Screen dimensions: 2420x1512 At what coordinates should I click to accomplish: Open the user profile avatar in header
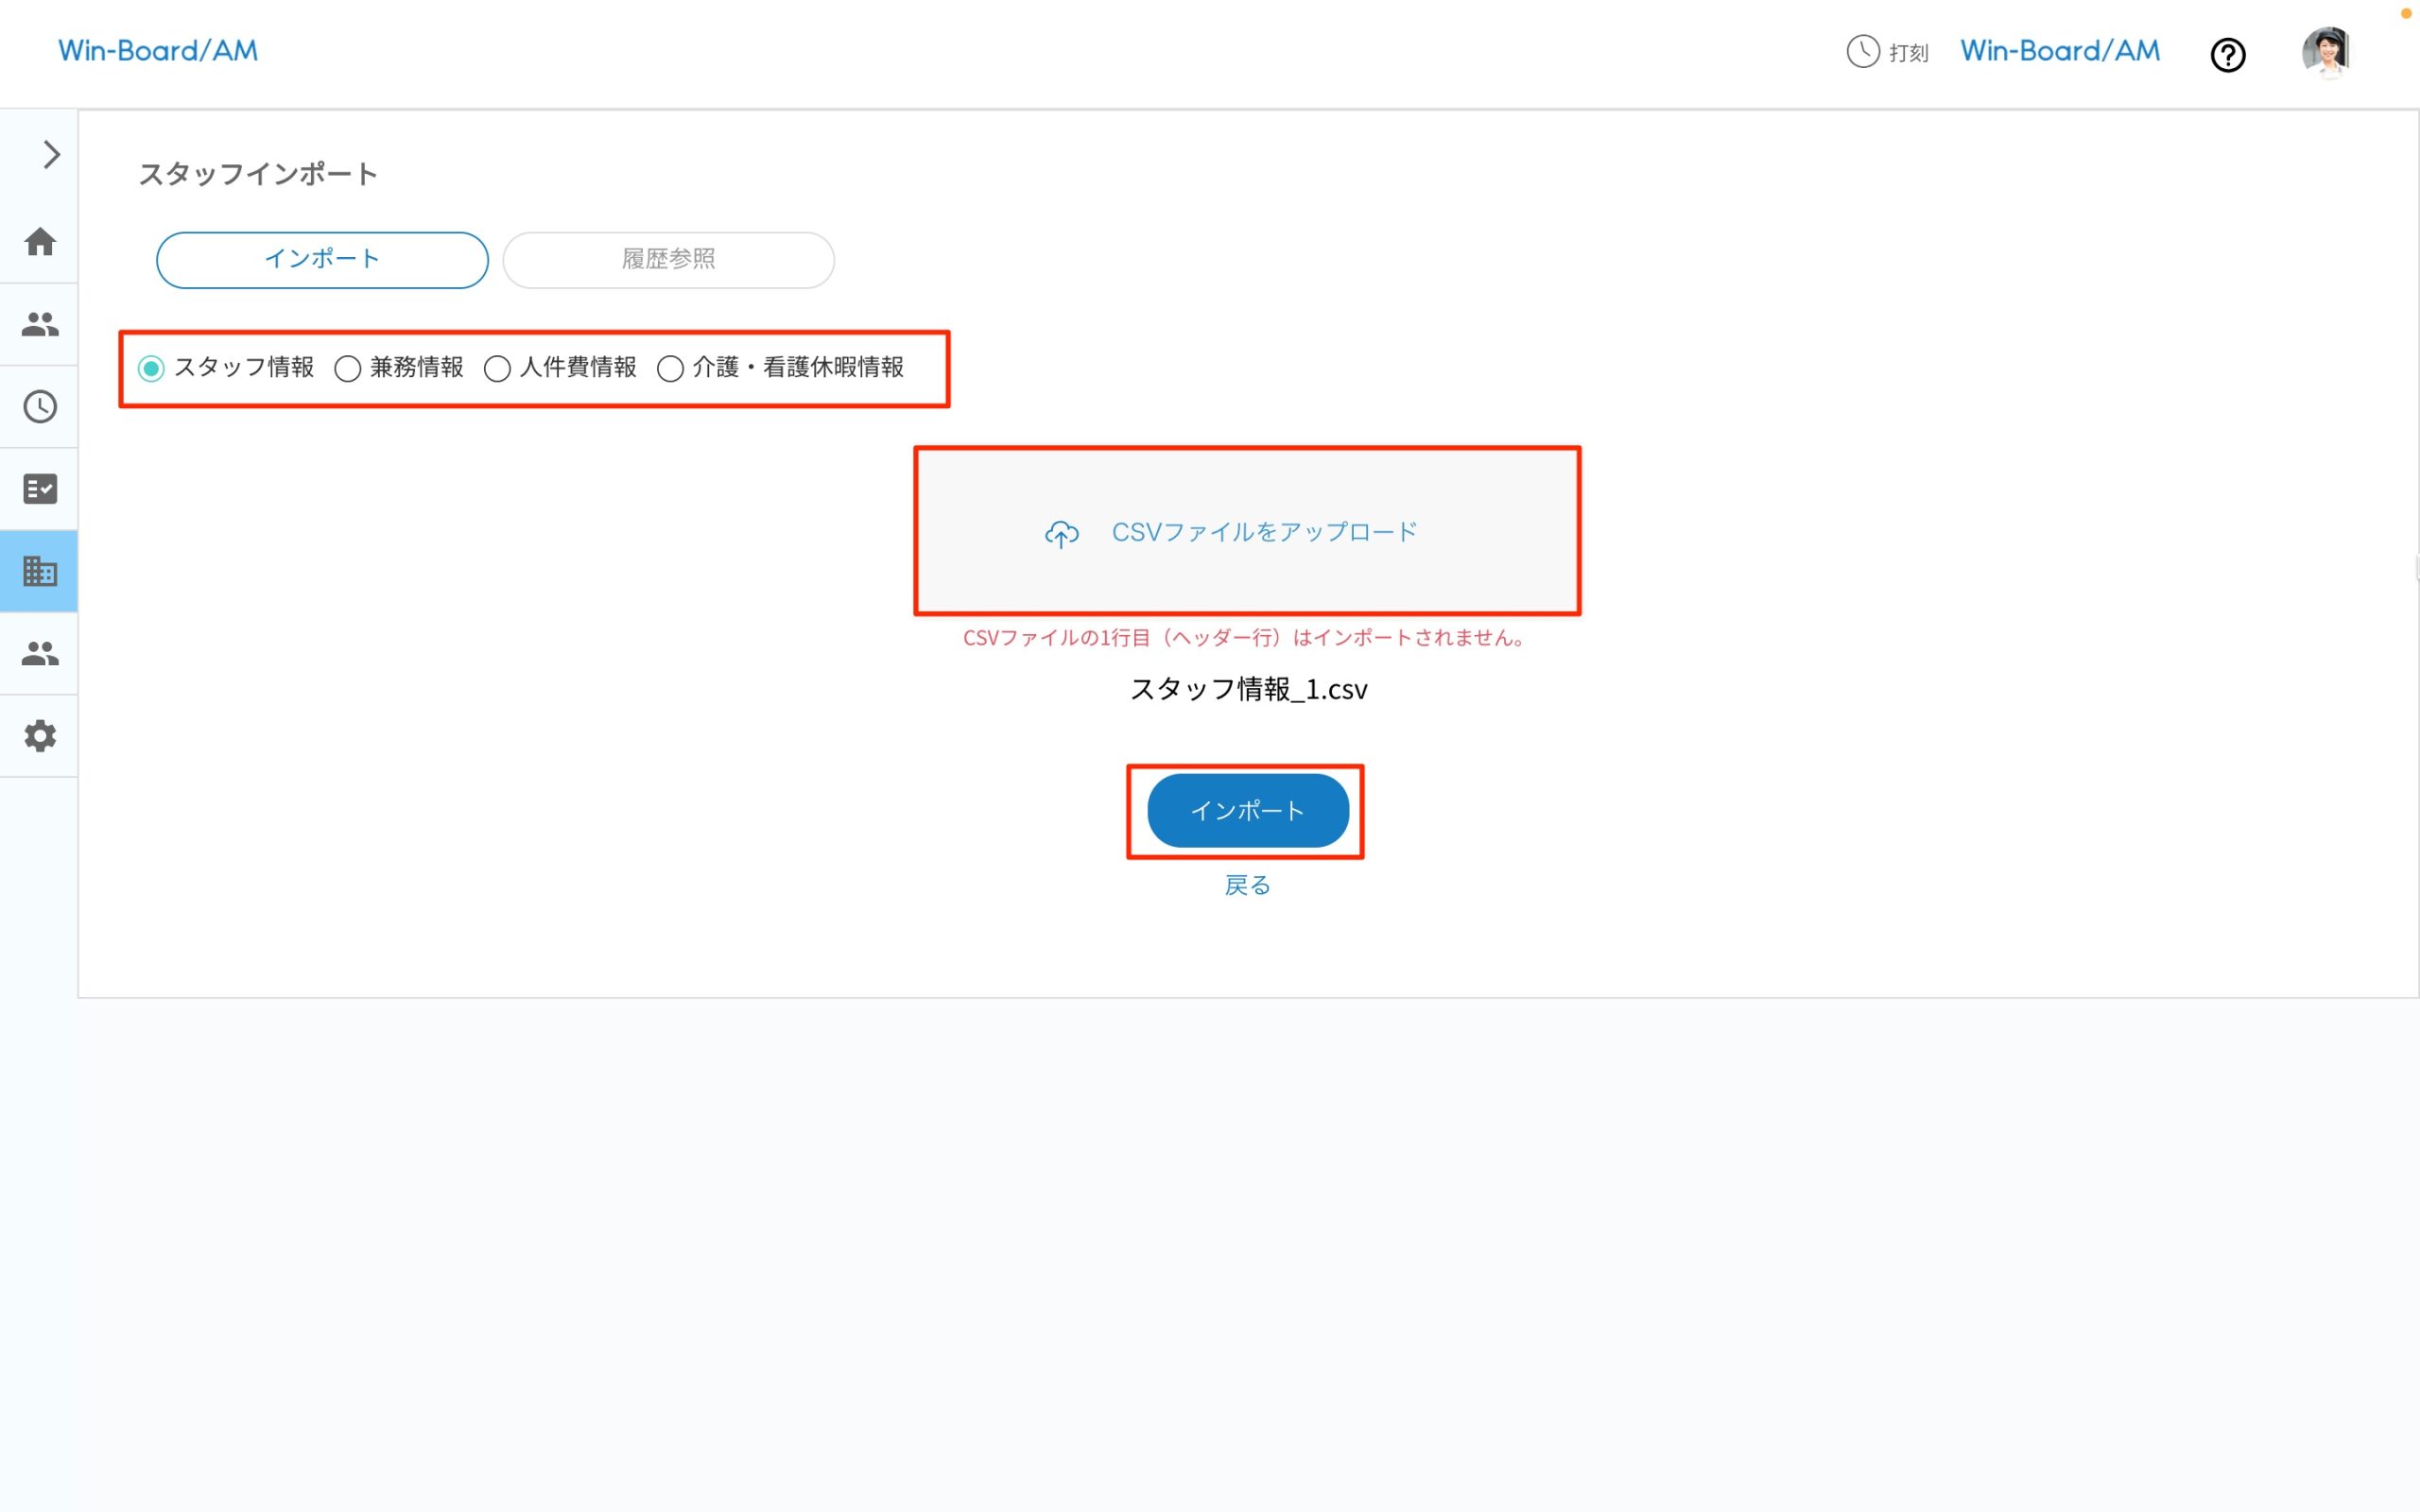tap(2327, 52)
